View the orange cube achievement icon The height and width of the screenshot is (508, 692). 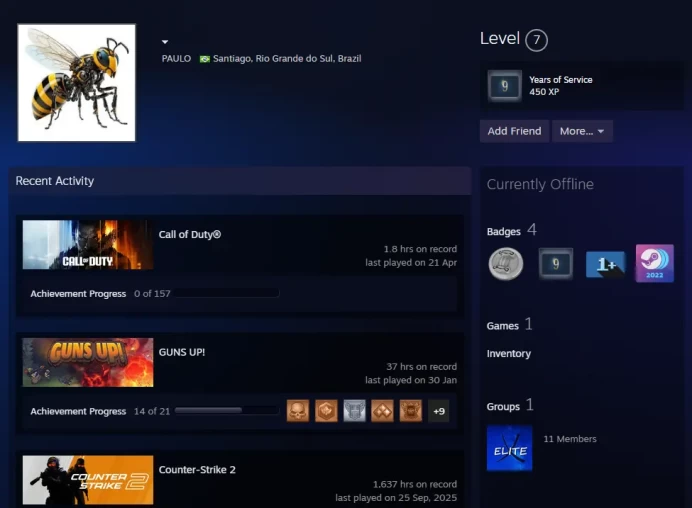tap(326, 411)
